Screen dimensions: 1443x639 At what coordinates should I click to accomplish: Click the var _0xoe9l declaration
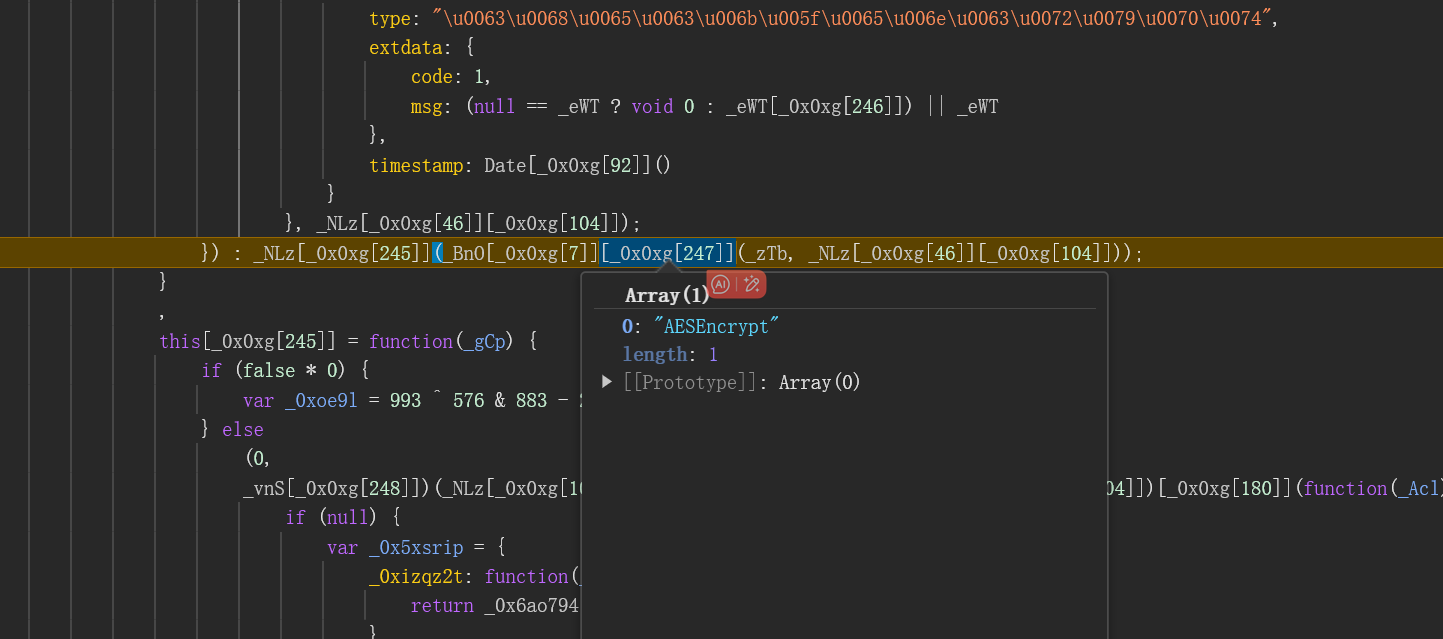click(414, 400)
